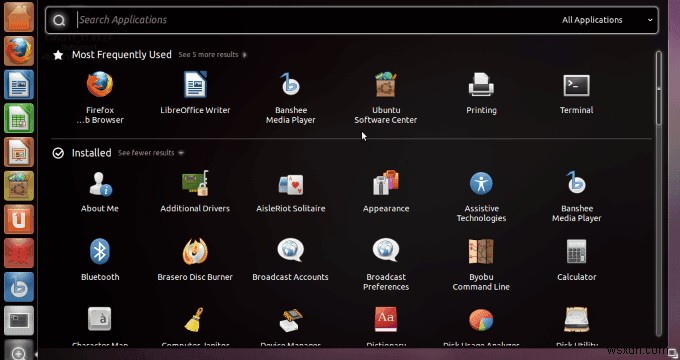Collapse Installed with See fewer results
The image size is (680, 360).
(x=151, y=153)
